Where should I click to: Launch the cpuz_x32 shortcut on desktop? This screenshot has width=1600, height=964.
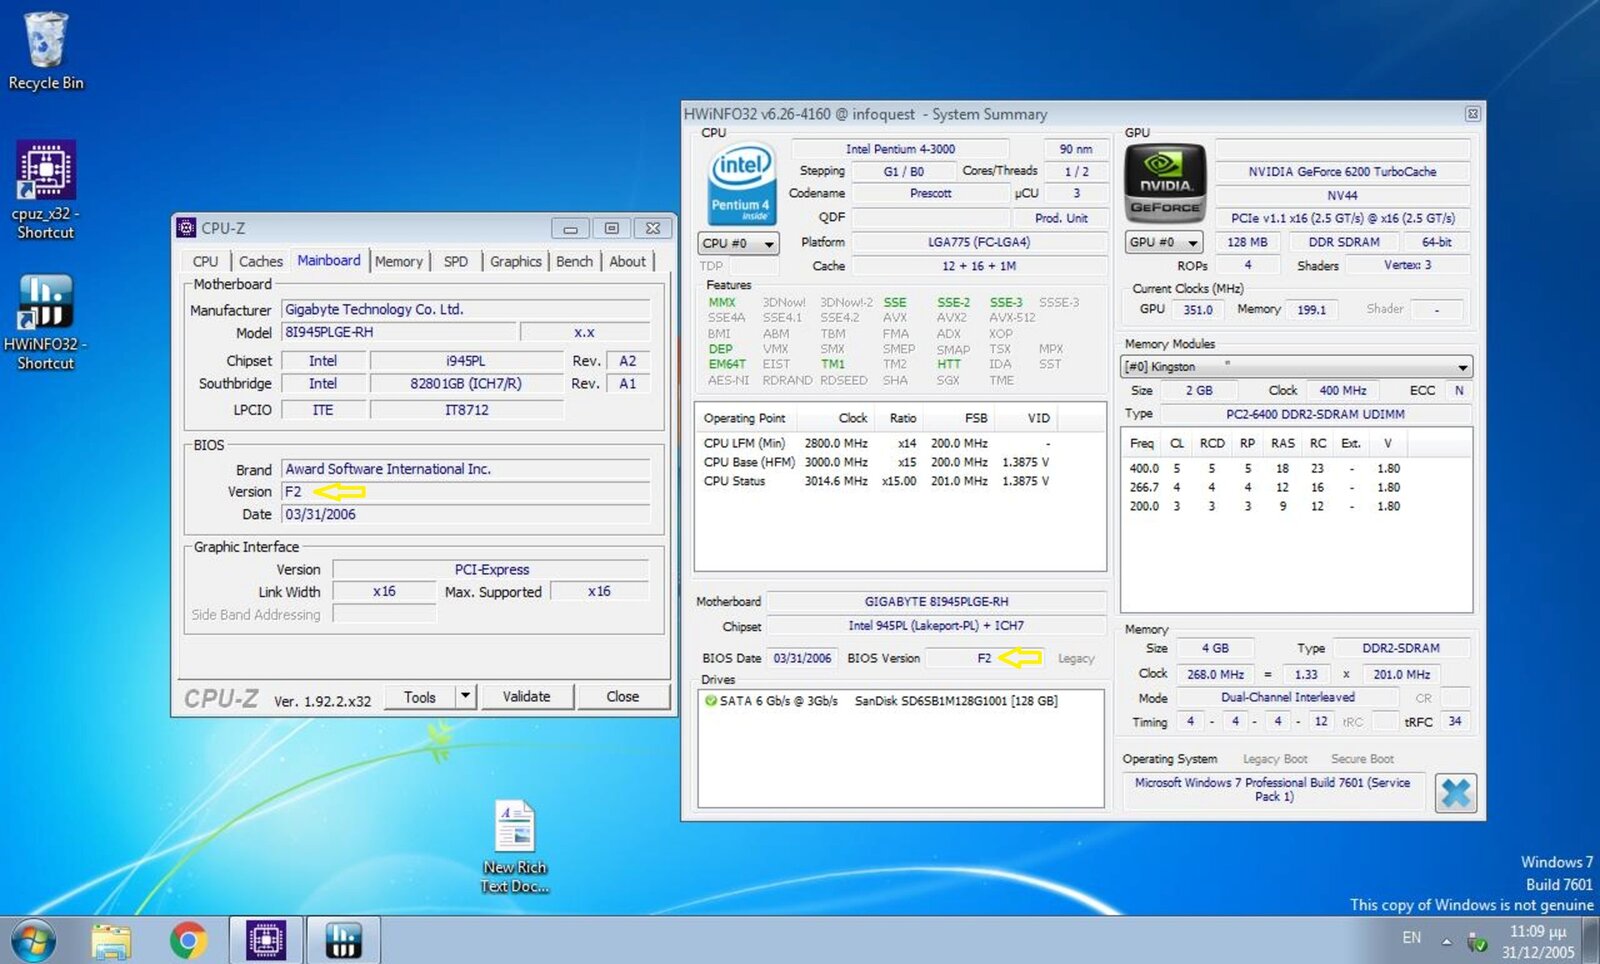45,190
